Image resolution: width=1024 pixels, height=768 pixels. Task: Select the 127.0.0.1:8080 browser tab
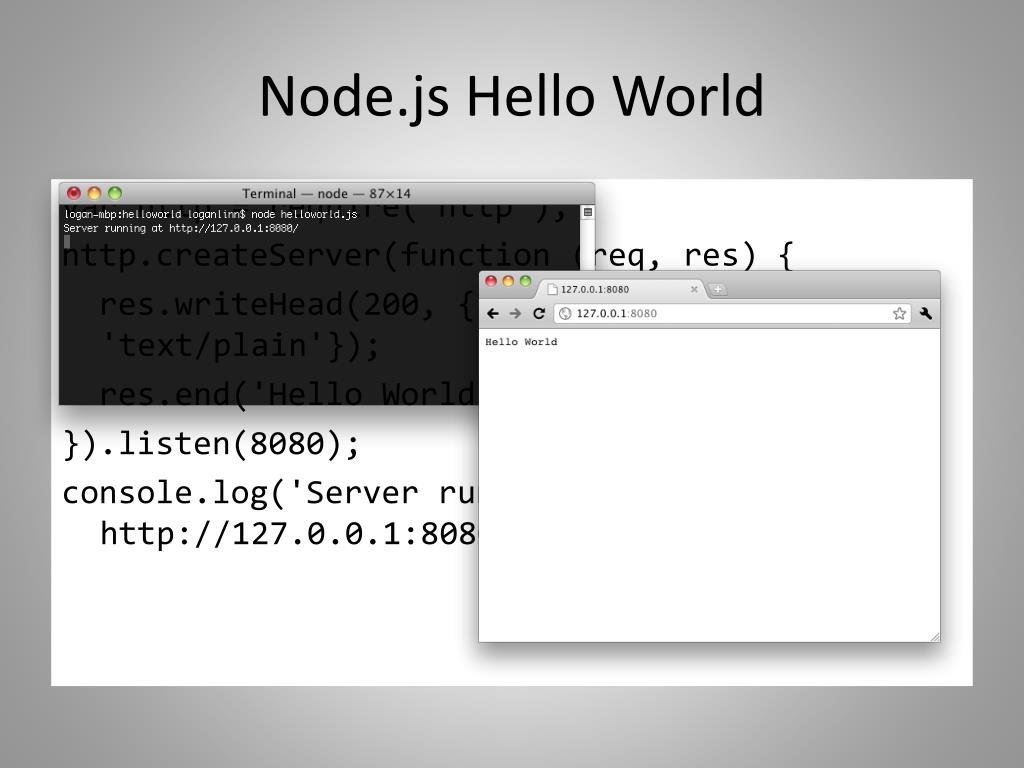click(x=620, y=289)
